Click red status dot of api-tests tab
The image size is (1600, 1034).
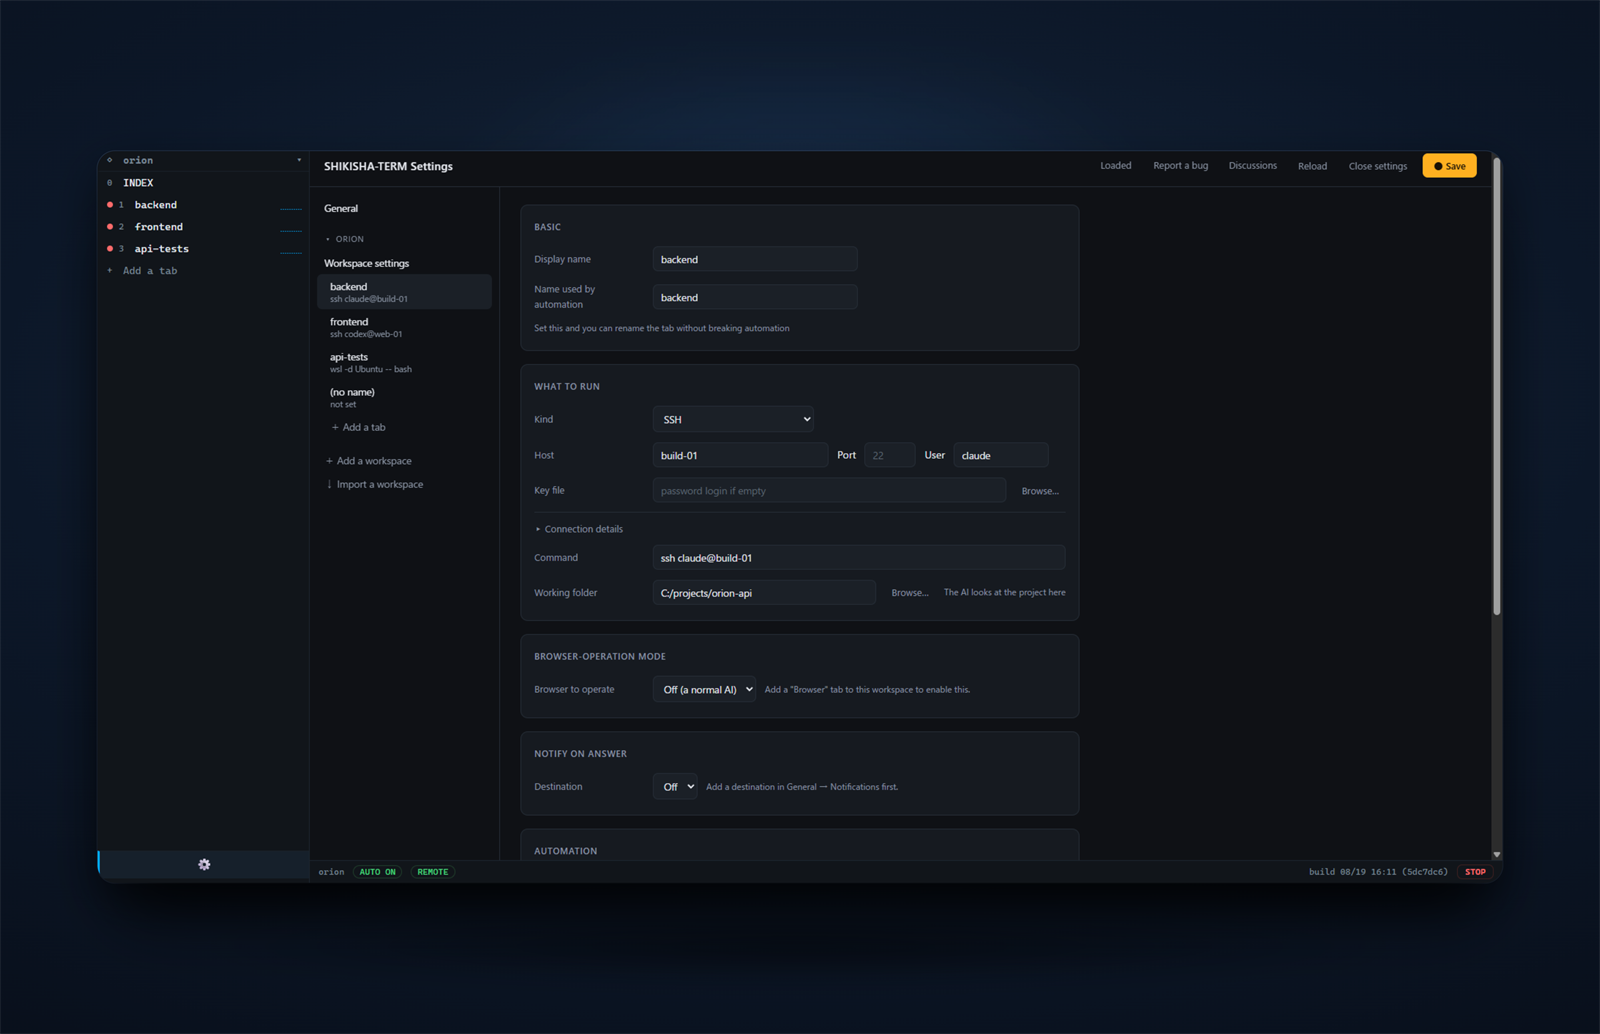click(x=110, y=249)
